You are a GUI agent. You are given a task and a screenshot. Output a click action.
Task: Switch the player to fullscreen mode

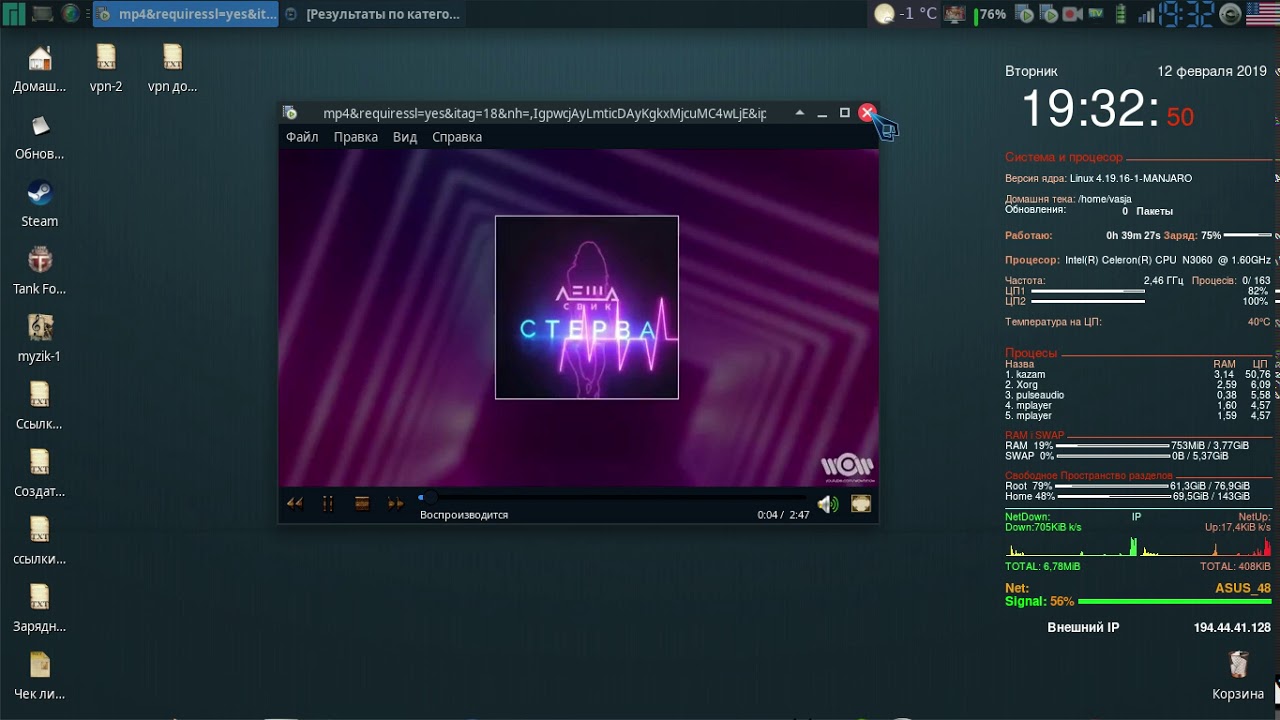[861, 505]
